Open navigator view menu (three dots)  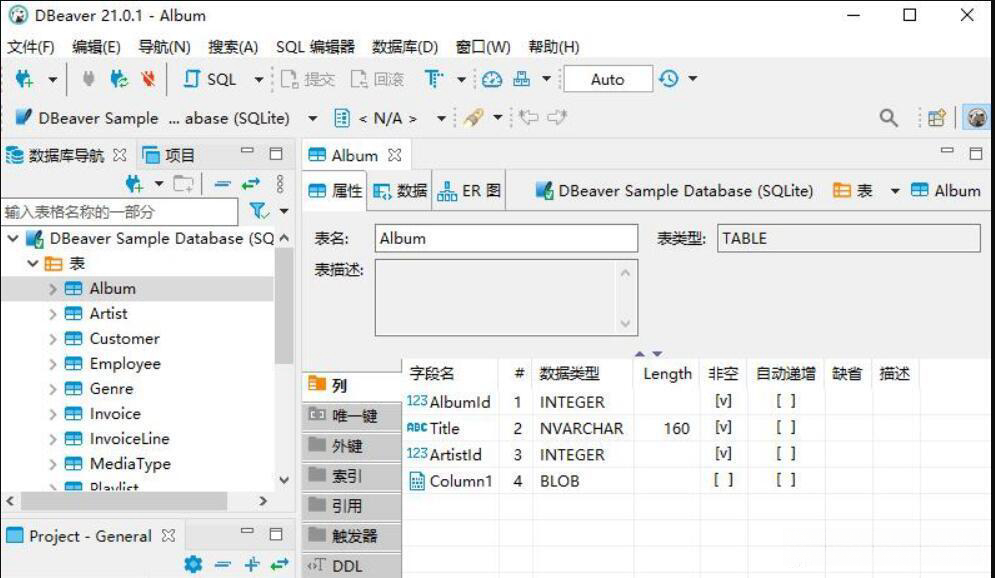[280, 184]
